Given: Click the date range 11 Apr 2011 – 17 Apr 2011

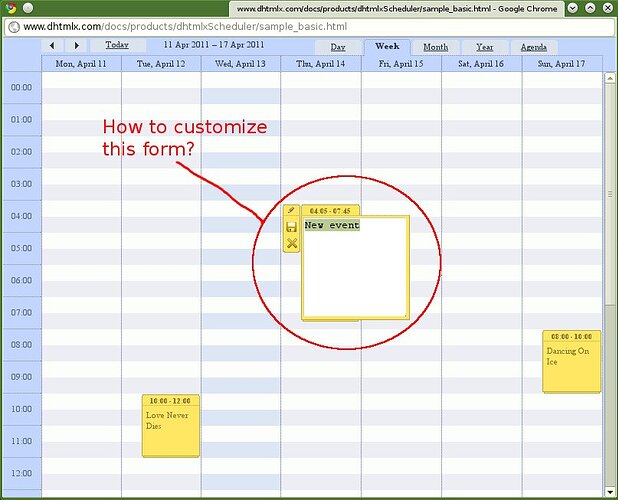Looking at the screenshot, I should point(214,45).
